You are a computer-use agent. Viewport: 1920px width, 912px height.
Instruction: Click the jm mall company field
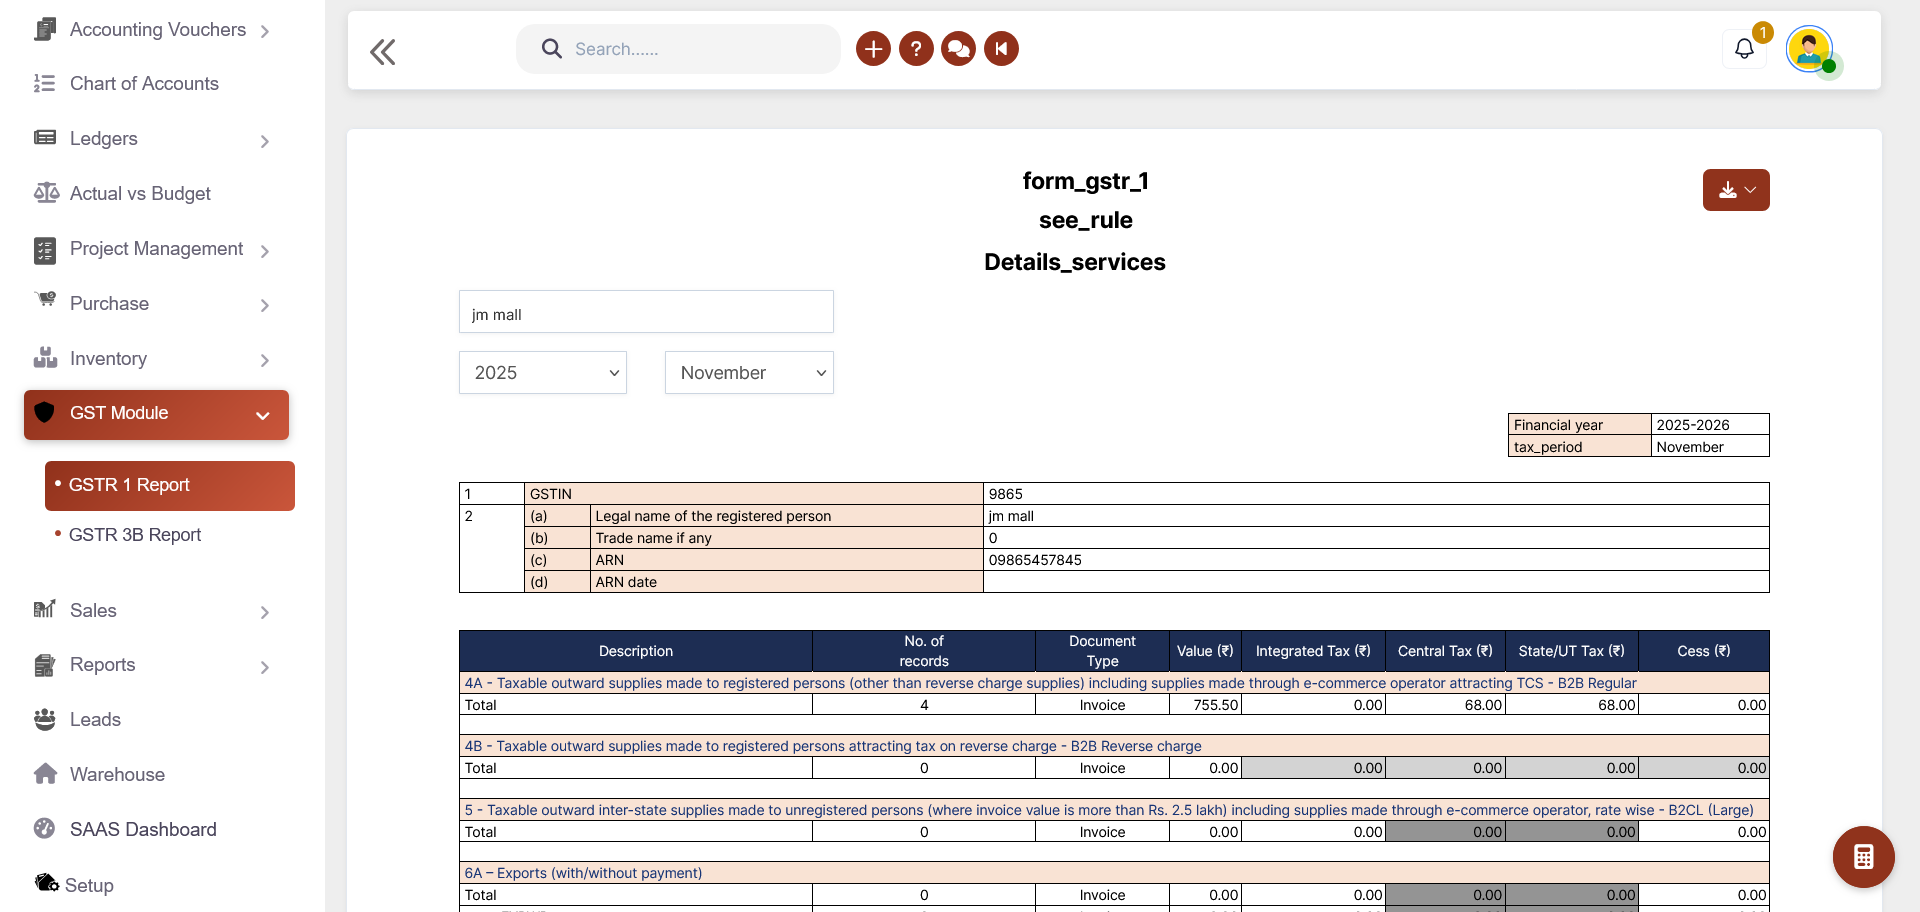(646, 313)
